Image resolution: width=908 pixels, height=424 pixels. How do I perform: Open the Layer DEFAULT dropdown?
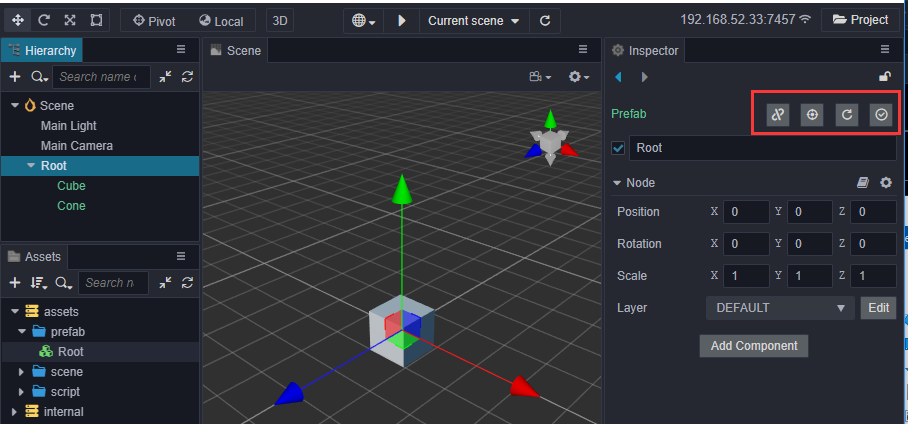point(780,308)
